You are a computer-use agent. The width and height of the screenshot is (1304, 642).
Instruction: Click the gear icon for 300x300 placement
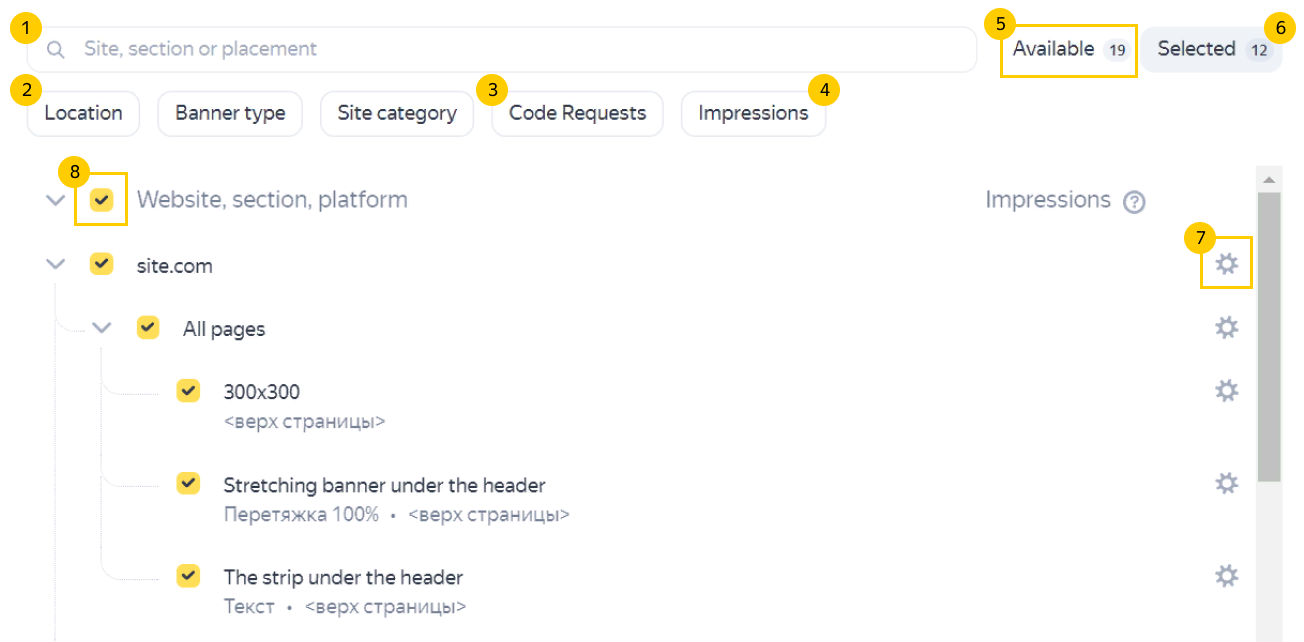point(1226,390)
